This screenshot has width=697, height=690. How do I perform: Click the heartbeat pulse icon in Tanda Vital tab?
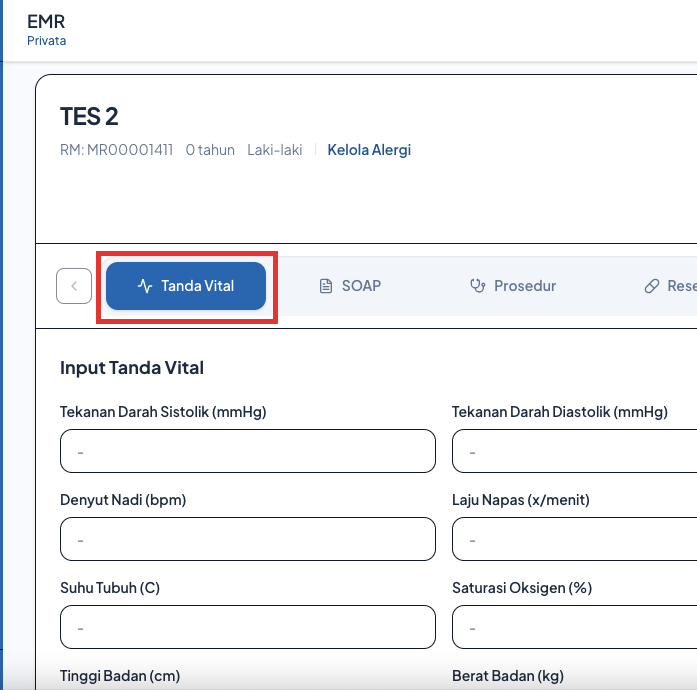point(145,286)
